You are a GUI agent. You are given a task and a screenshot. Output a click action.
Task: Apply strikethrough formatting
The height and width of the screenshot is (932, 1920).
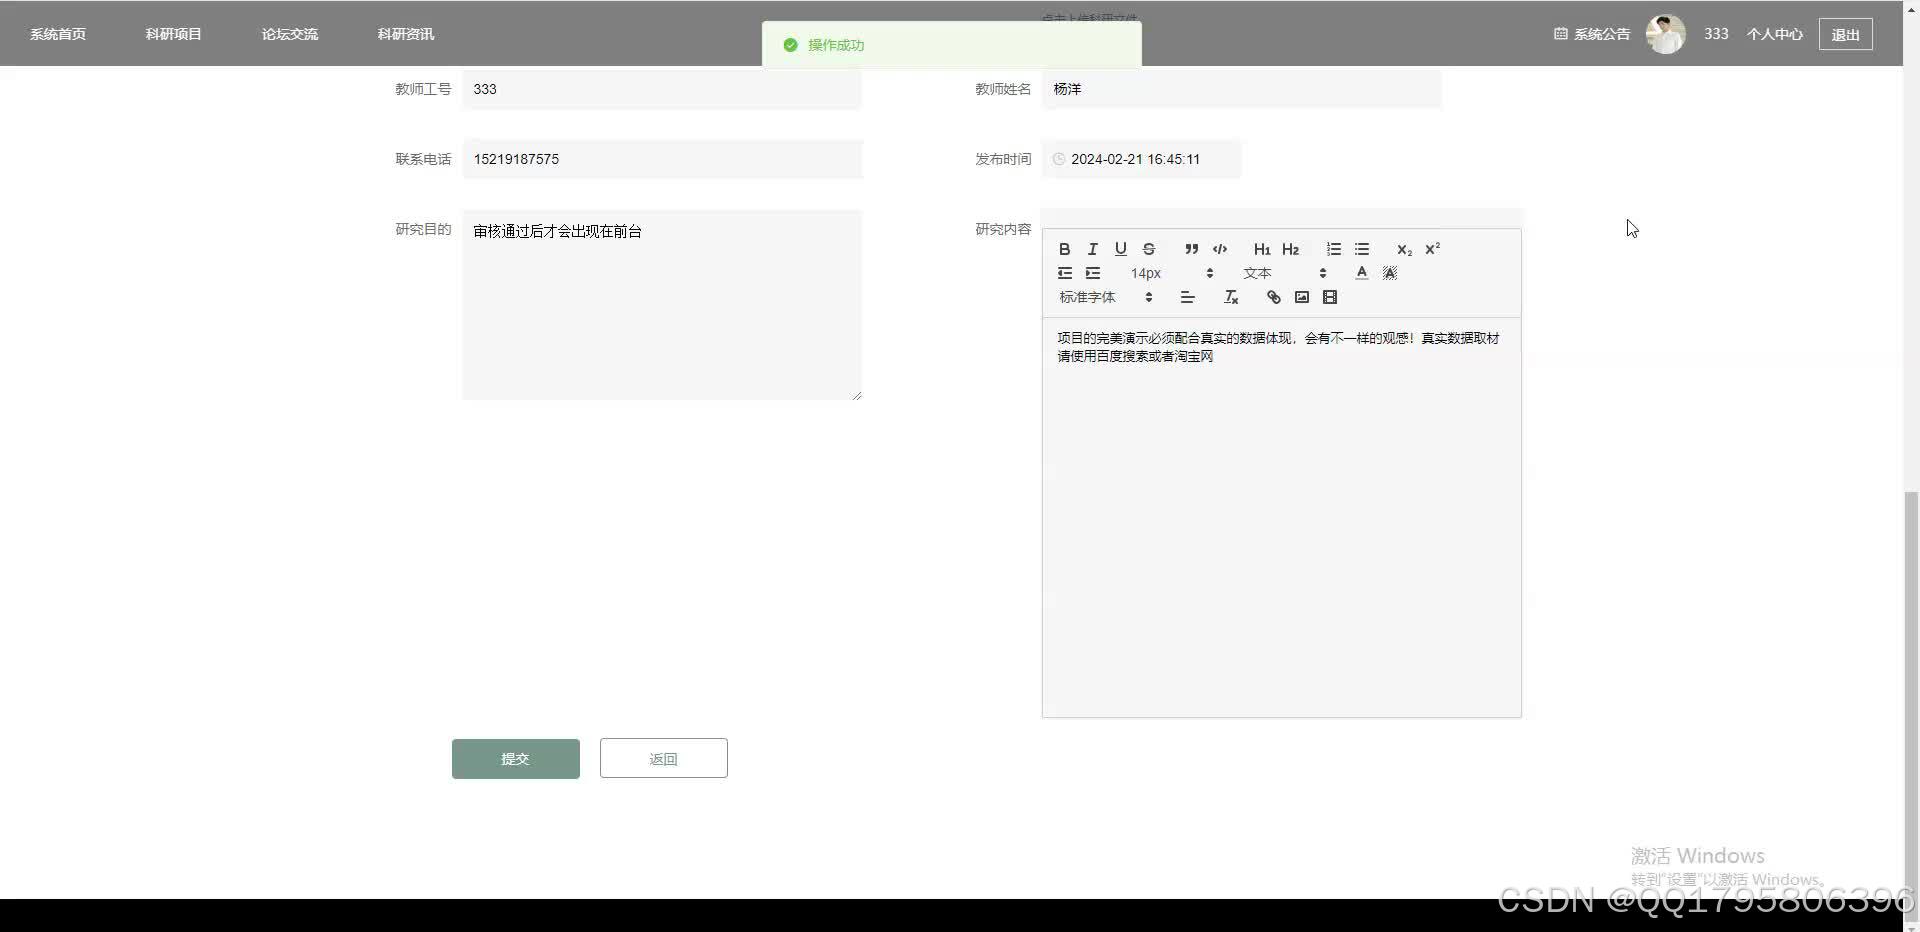pyautogui.click(x=1149, y=249)
